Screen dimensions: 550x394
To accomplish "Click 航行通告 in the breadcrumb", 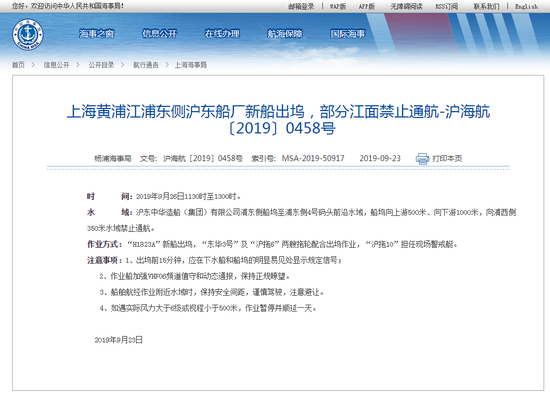I will [x=146, y=65].
